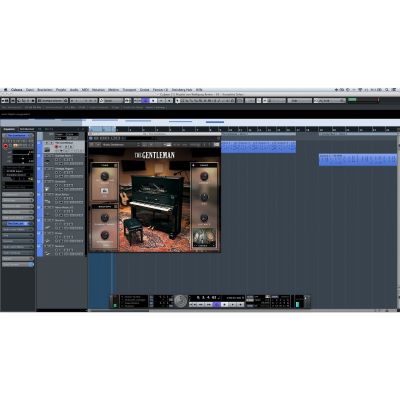Click the bottom knob in Space panel
400x400 pixels.
click(204, 218)
